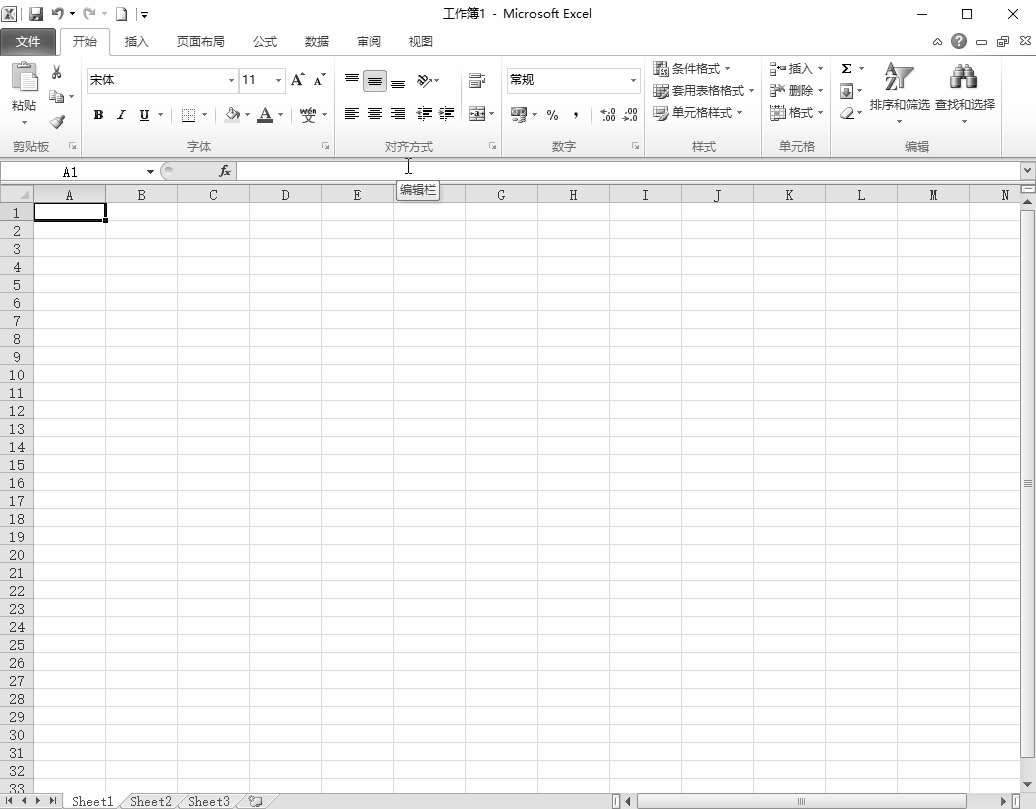Open the phonetic guide wén icon

coord(308,114)
